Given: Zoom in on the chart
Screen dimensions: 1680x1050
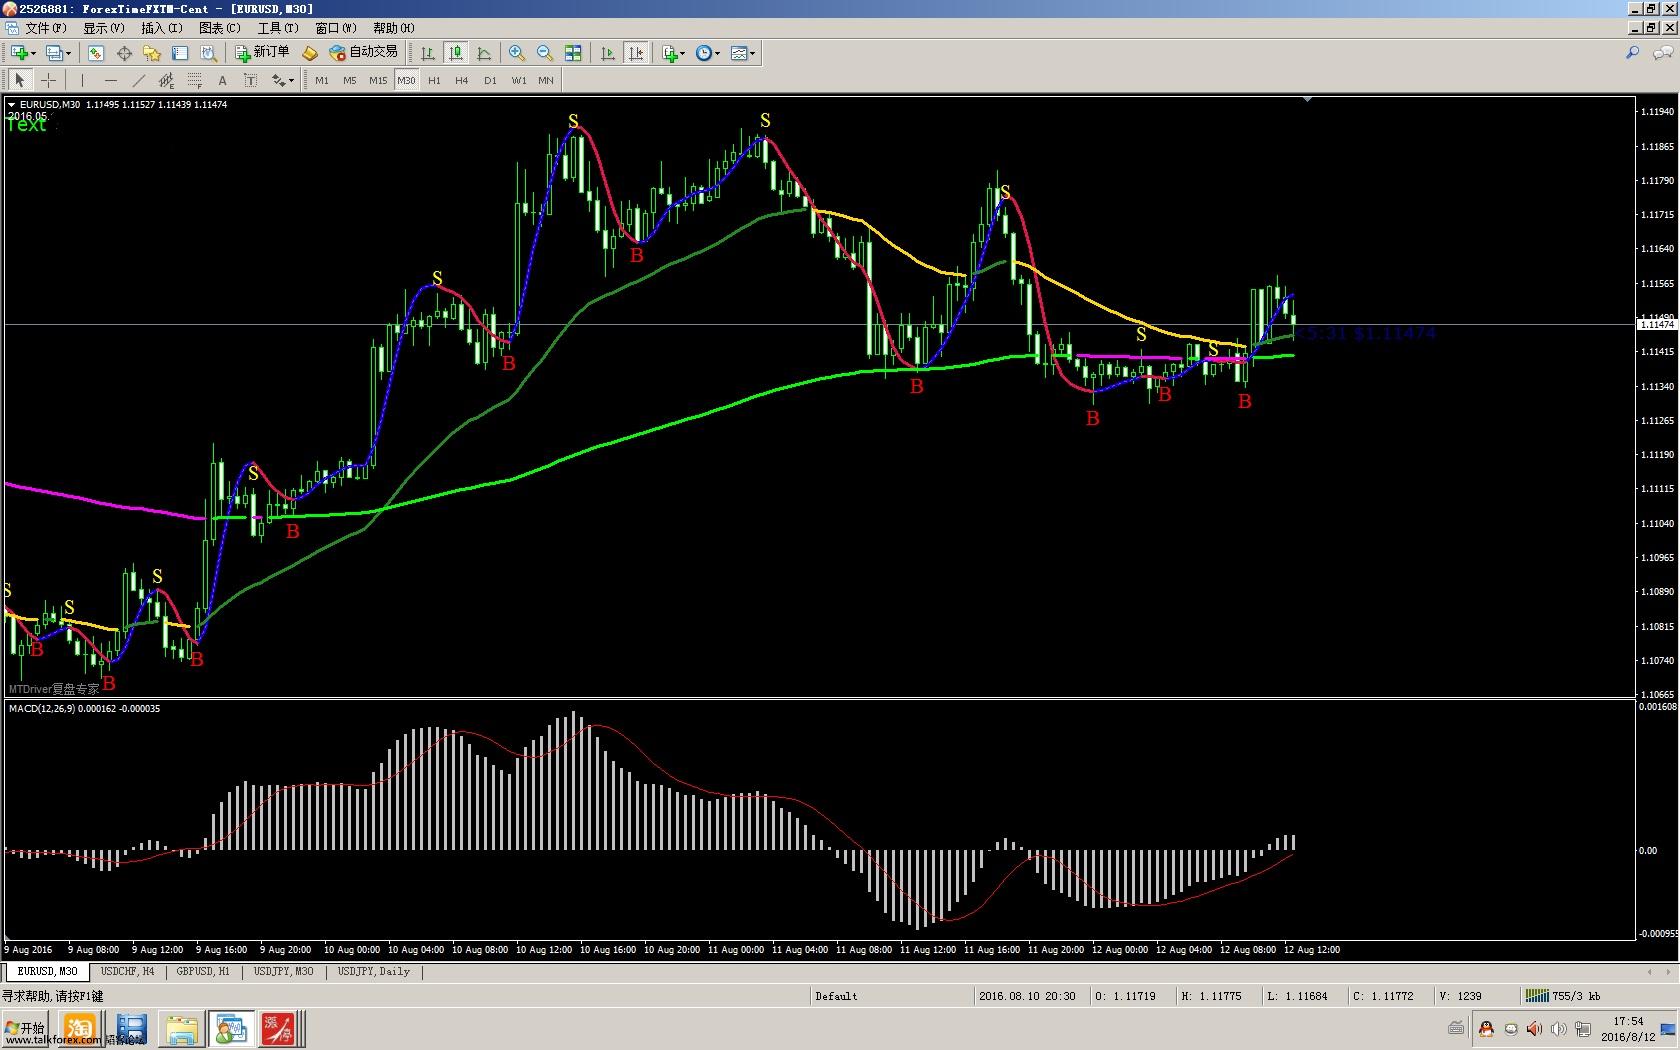Looking at the screenshot, I should click(x=517, y=53).
